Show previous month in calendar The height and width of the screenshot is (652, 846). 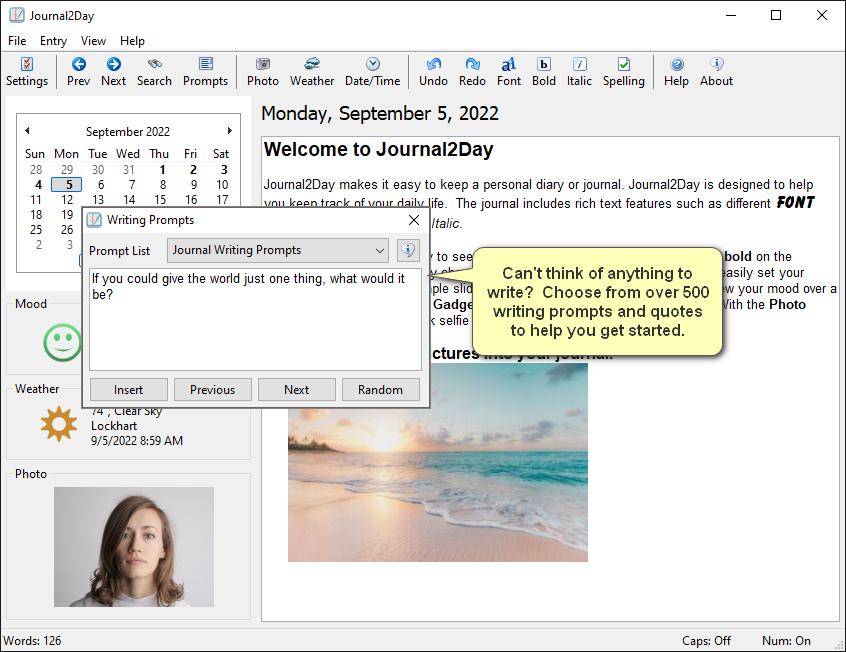click(27, 131)
